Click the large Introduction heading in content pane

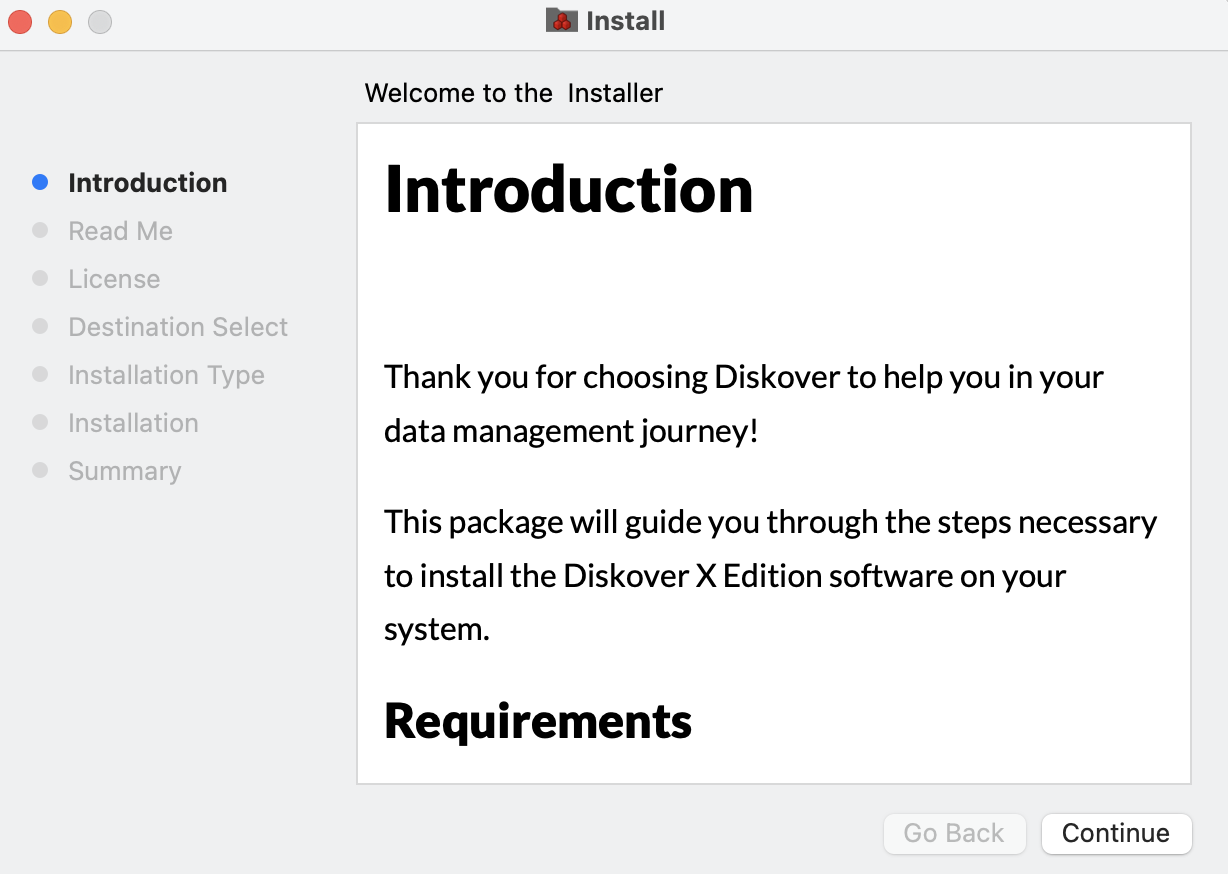[568, 189]
